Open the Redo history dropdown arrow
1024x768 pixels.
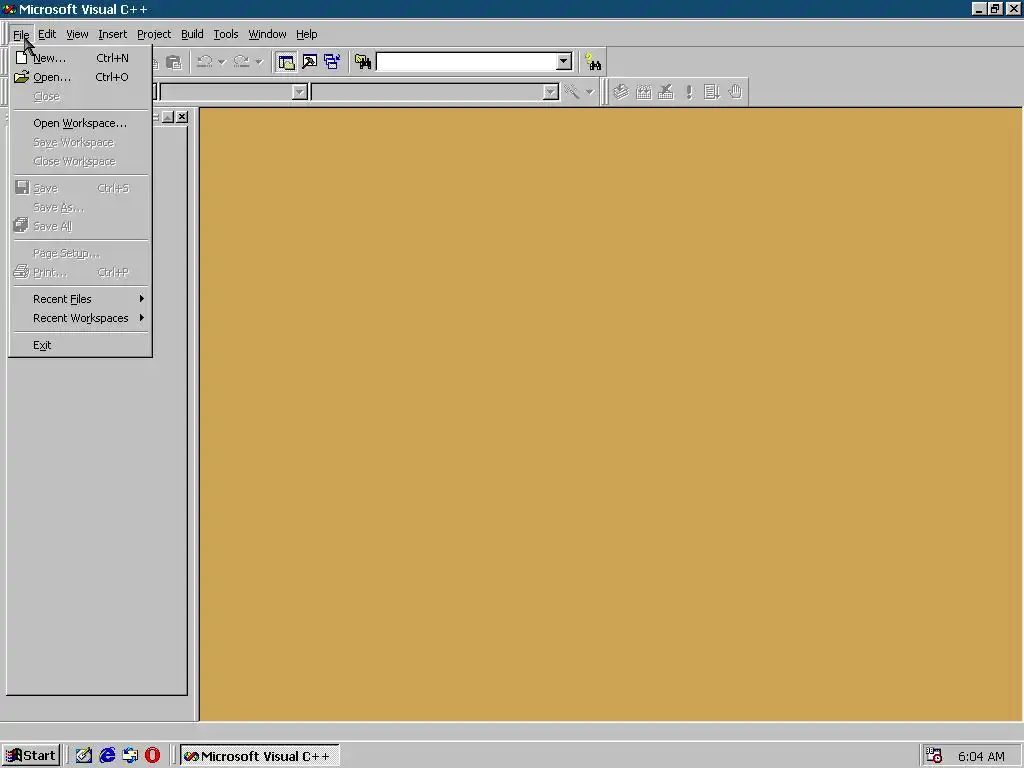point(259,63)
